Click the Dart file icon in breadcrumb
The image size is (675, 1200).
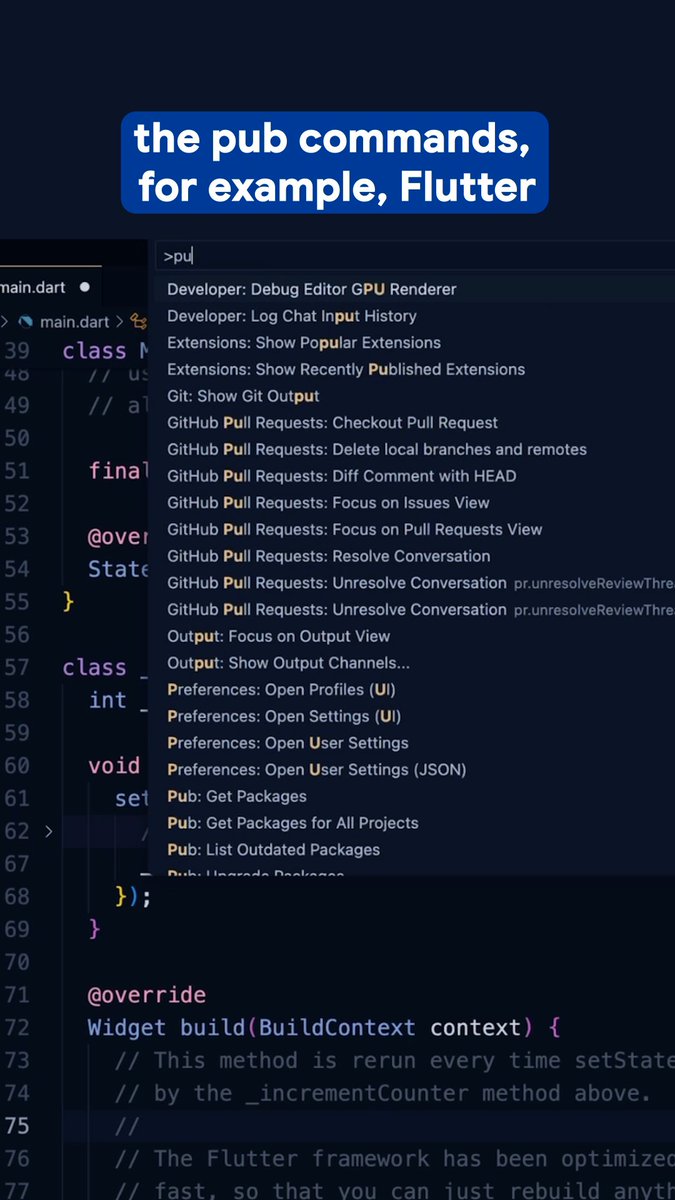click(26, 321)
